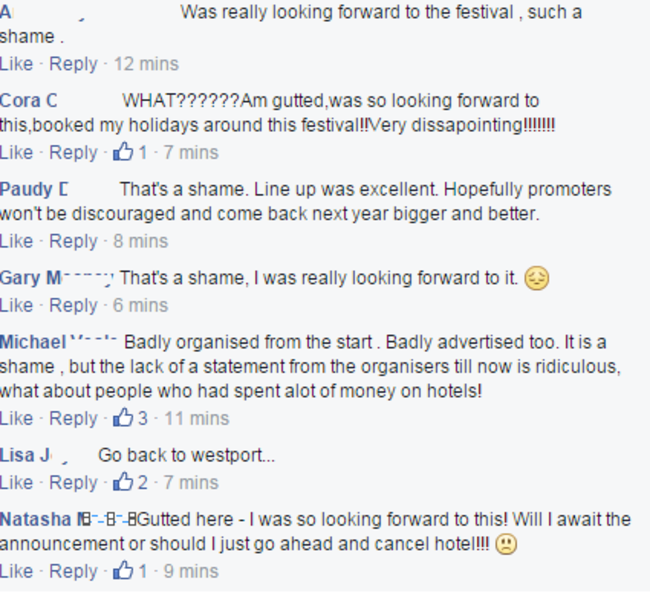650x593 pixels.
Task: Reply to Cora's comment
Action: pos(73,153)
